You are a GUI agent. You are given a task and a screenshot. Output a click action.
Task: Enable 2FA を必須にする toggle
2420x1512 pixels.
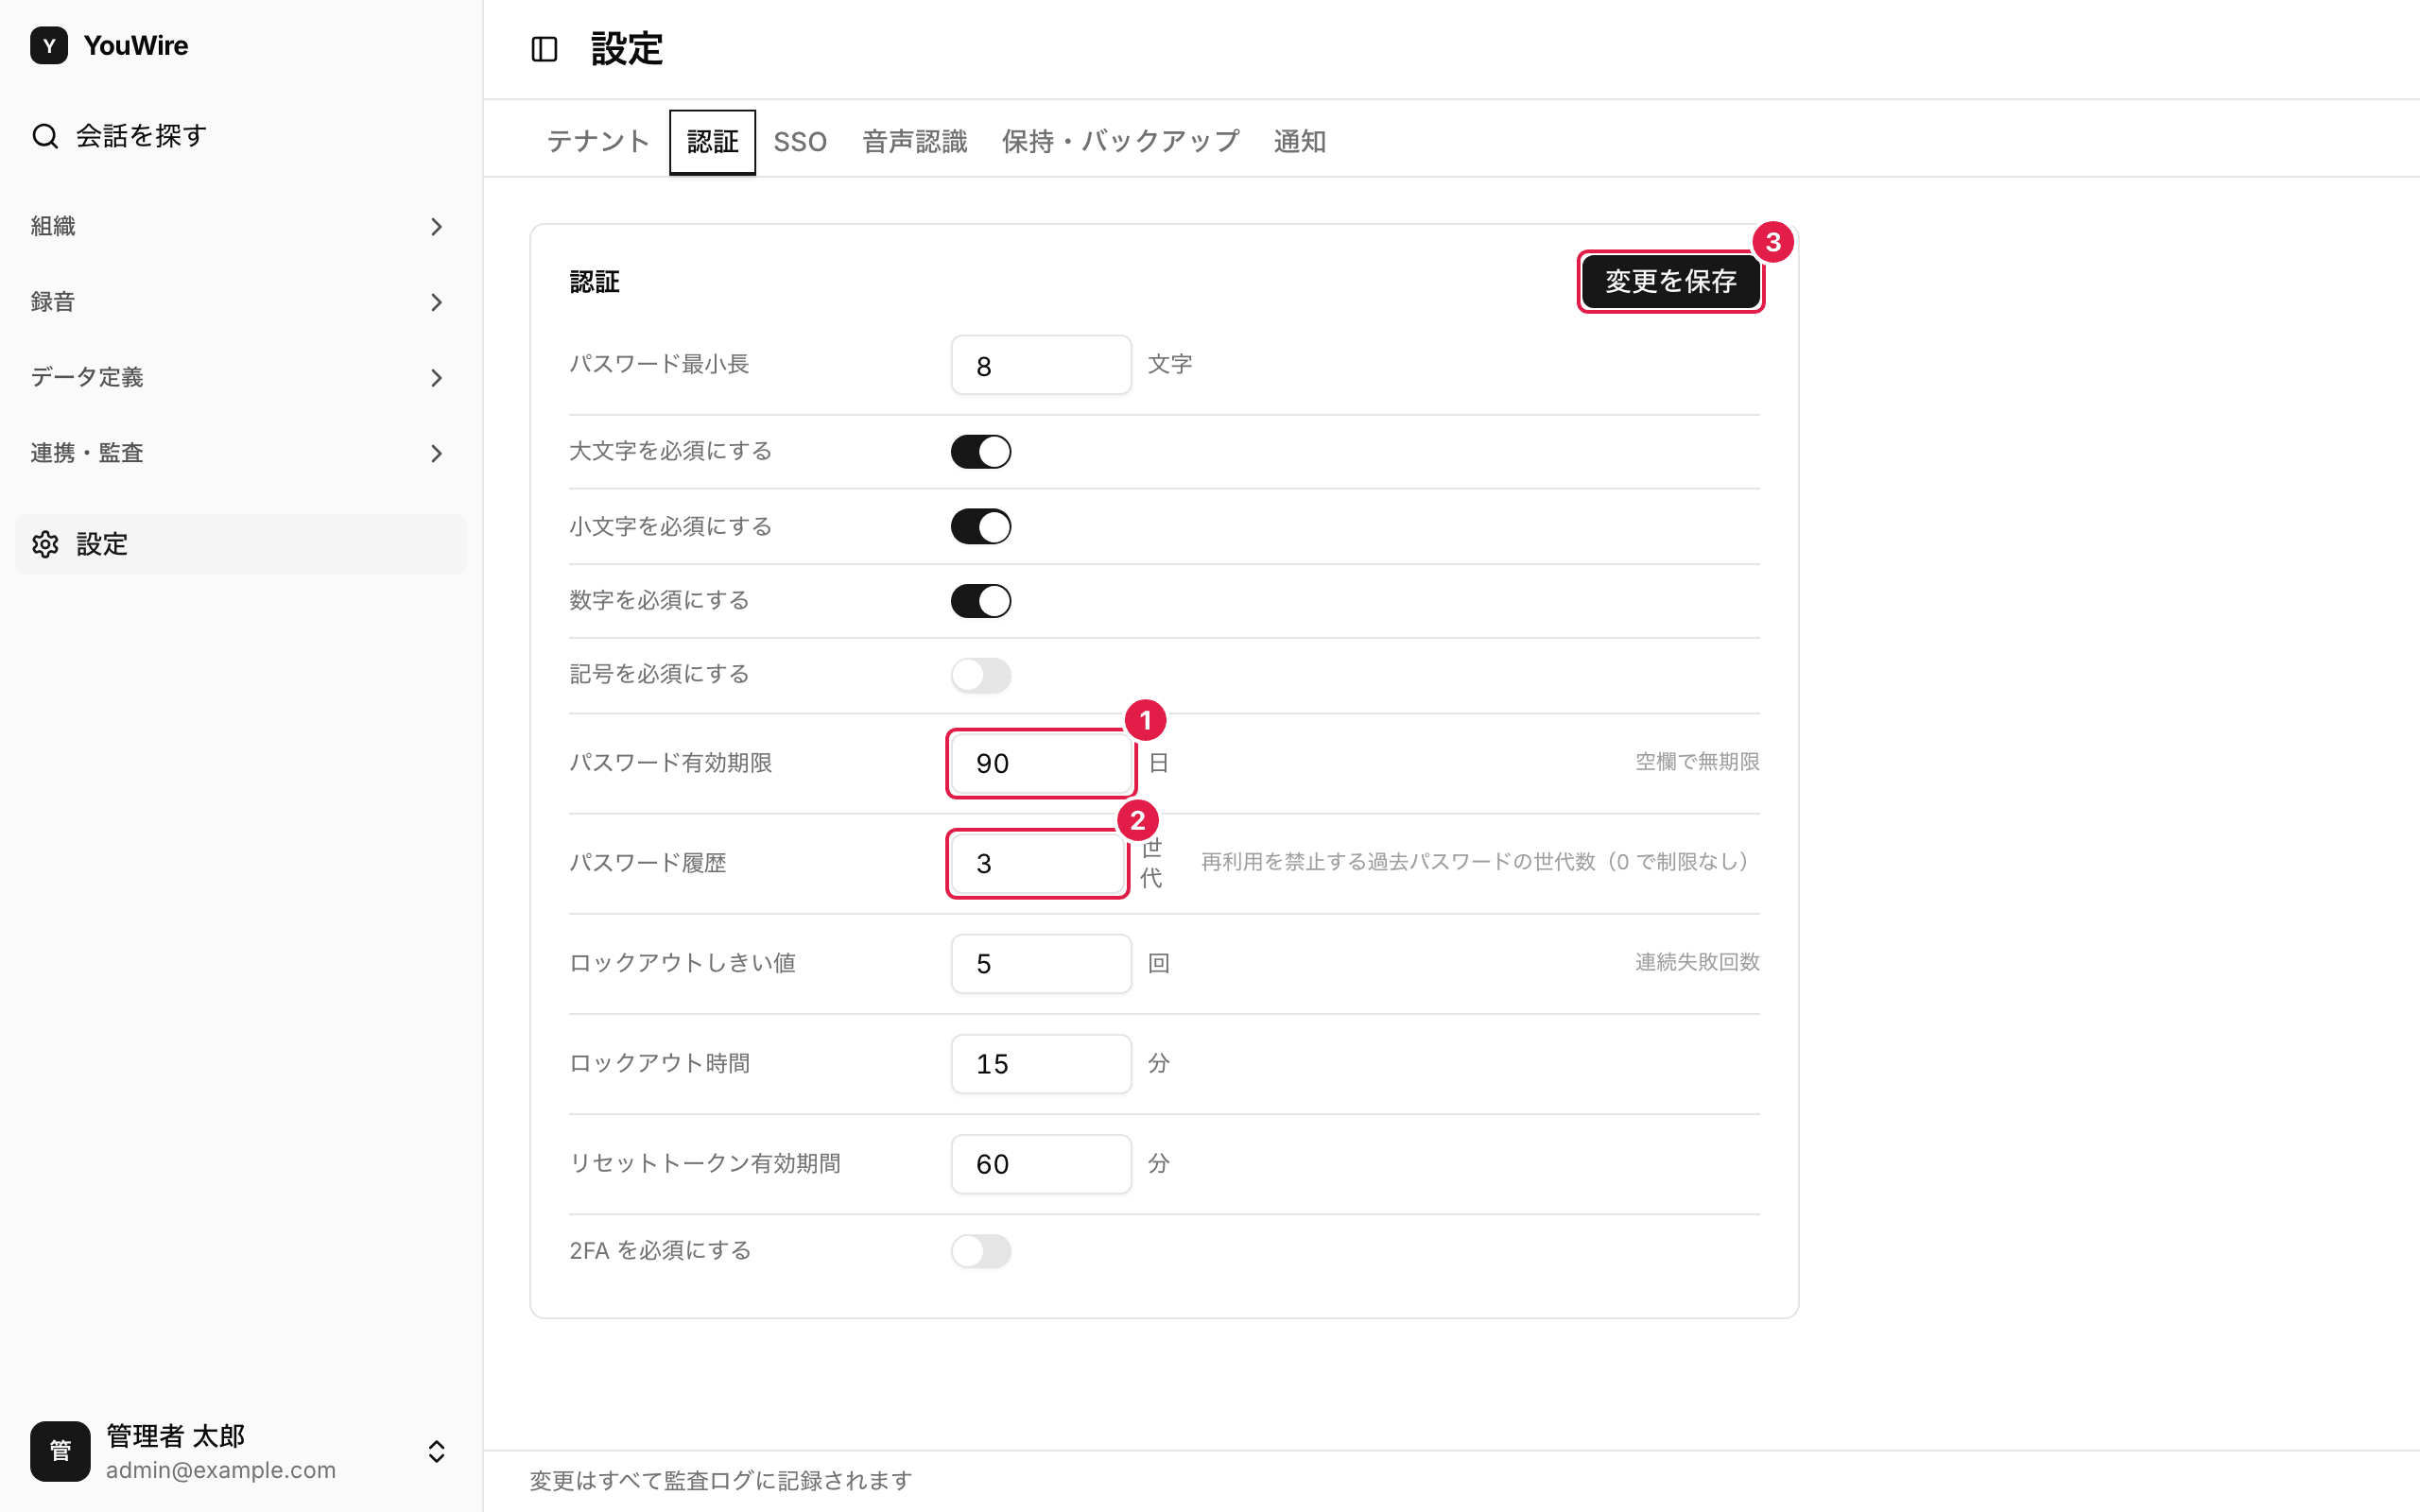tap(980, 1251)
